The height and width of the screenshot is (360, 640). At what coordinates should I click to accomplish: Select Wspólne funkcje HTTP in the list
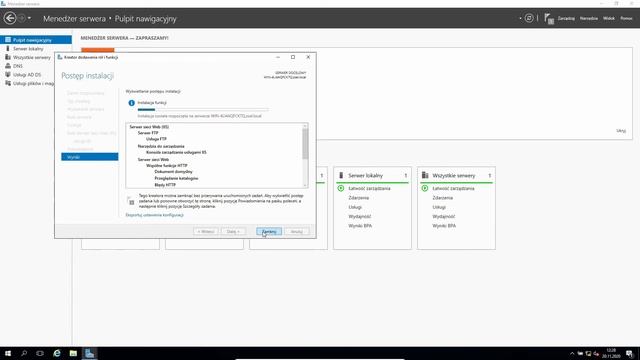[x=167, y=166]
